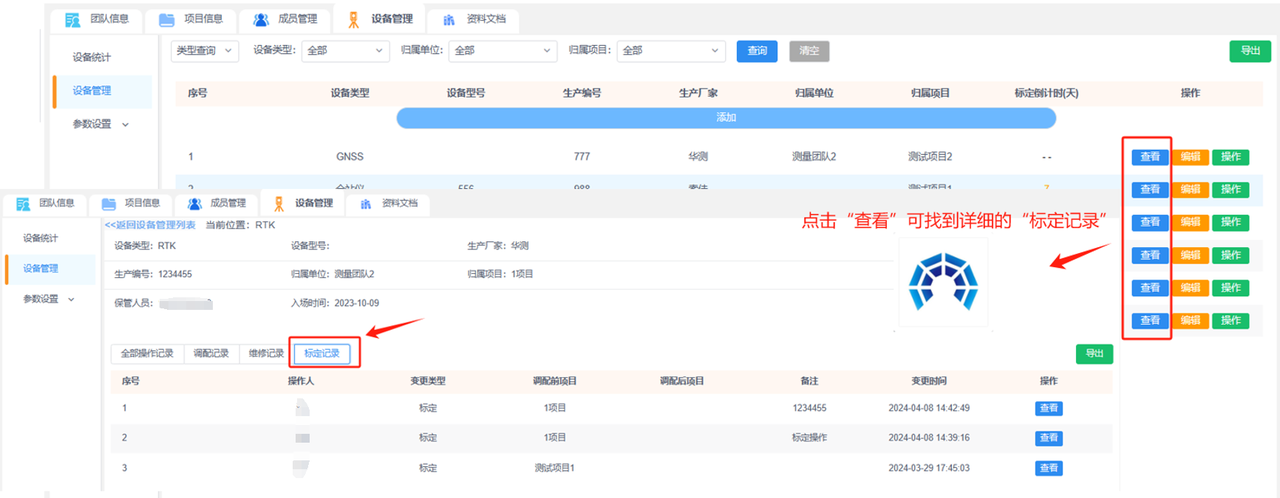Click the 成员管理 icon in the lower panel's tab bar
1280x498 pixels.
coord(193,204)
